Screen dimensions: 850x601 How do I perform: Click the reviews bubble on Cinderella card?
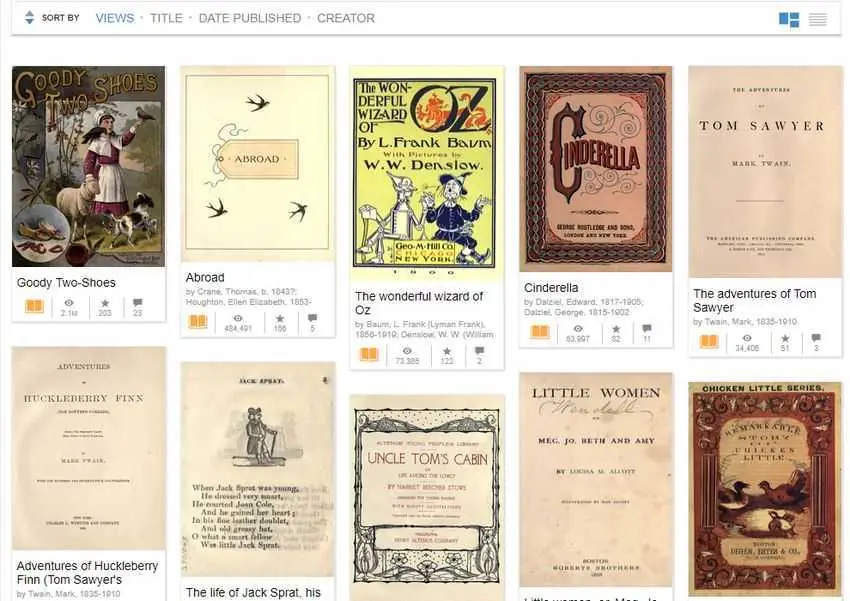647,328
